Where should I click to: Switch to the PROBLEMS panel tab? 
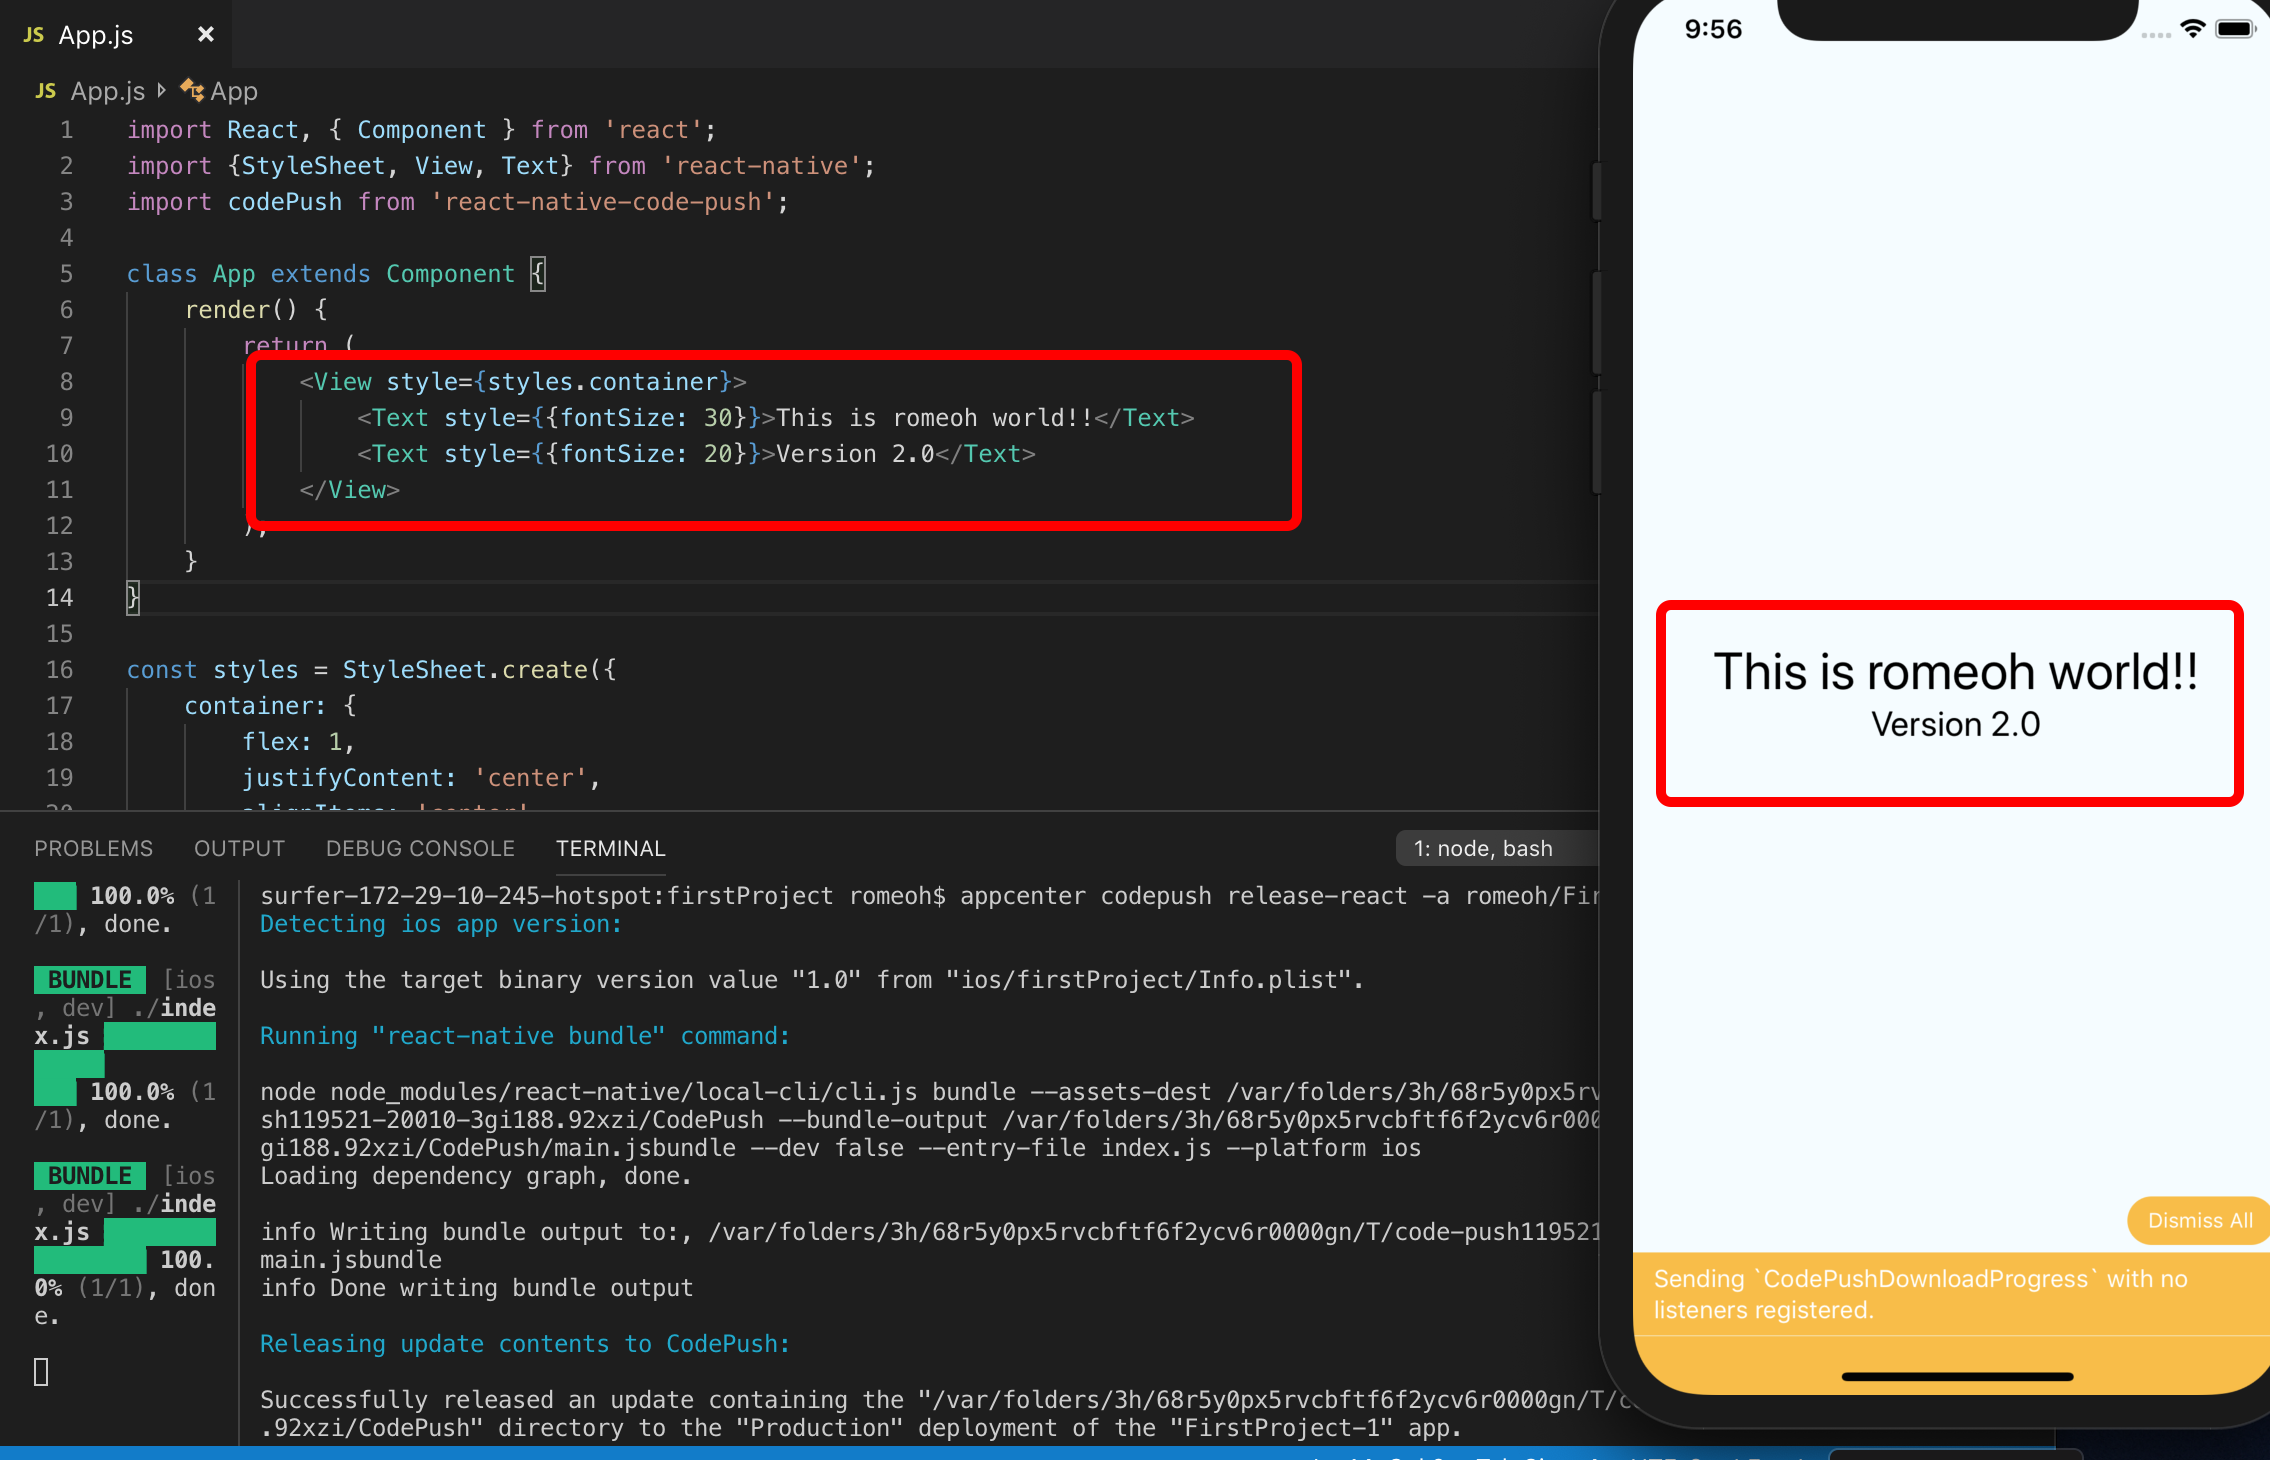point(93,848)
